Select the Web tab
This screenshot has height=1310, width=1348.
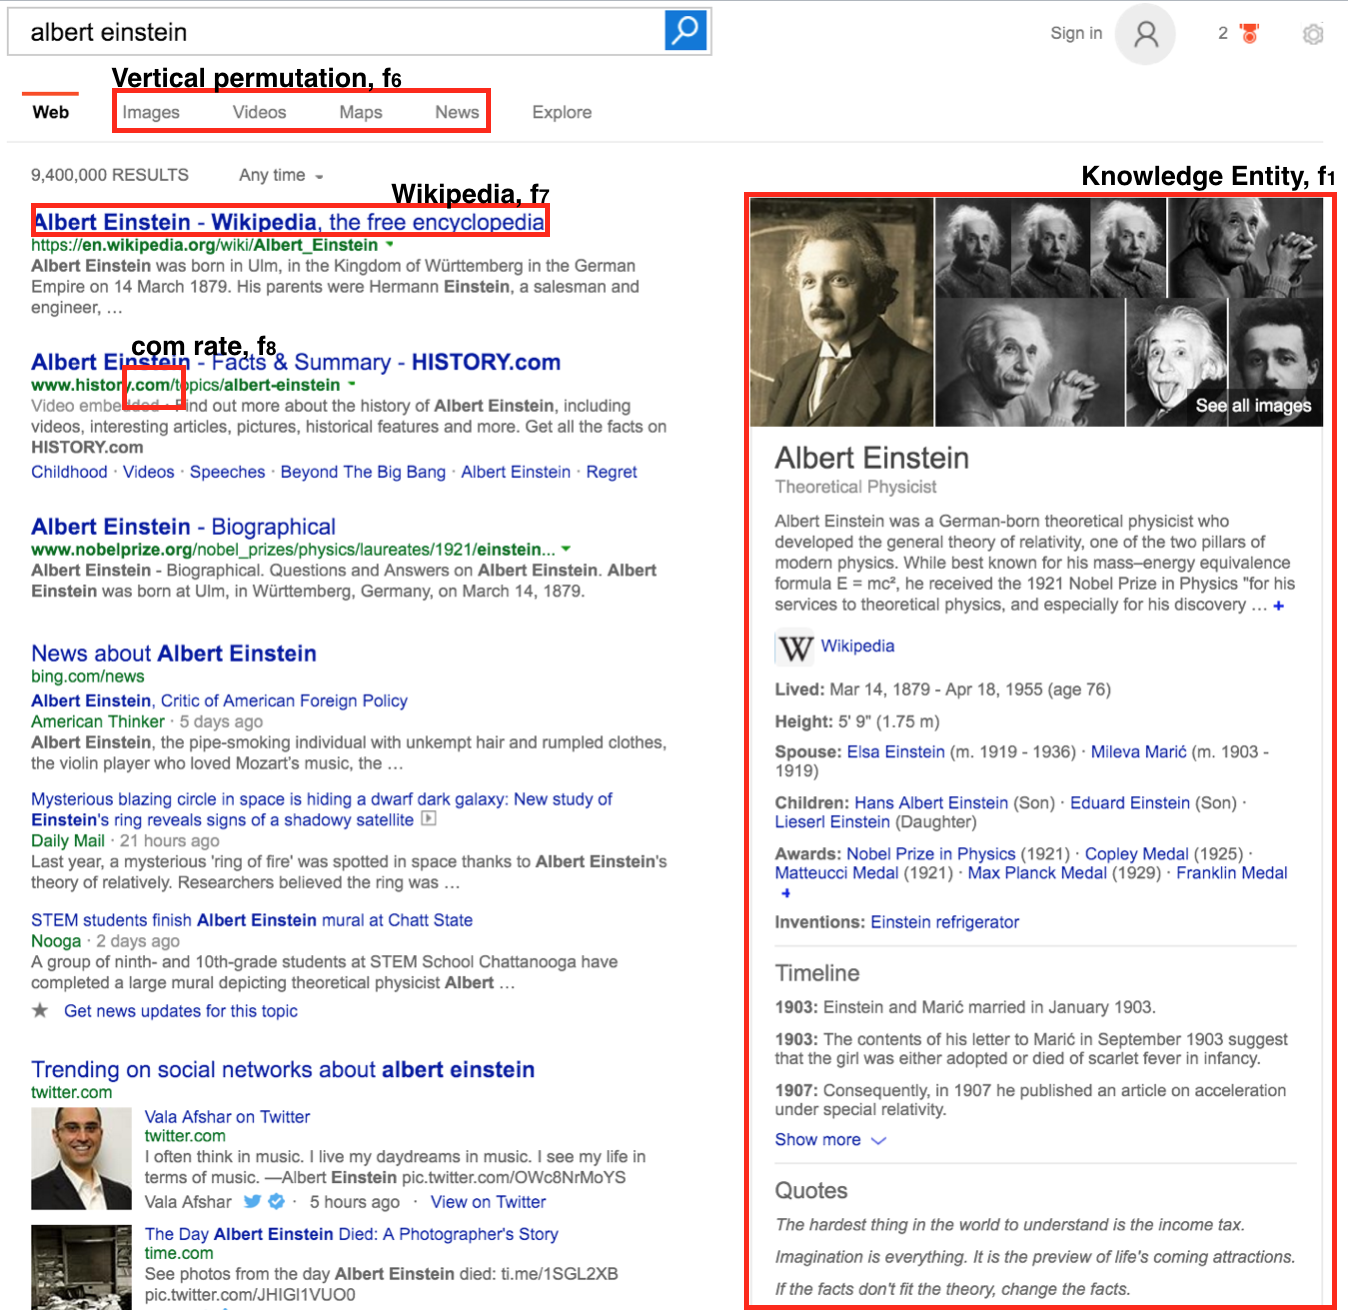click(x=51, y=112)
